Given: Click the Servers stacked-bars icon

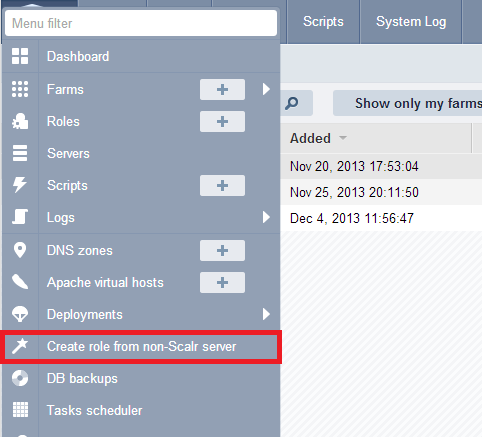Looking at the screenshot, I should 20,153.
